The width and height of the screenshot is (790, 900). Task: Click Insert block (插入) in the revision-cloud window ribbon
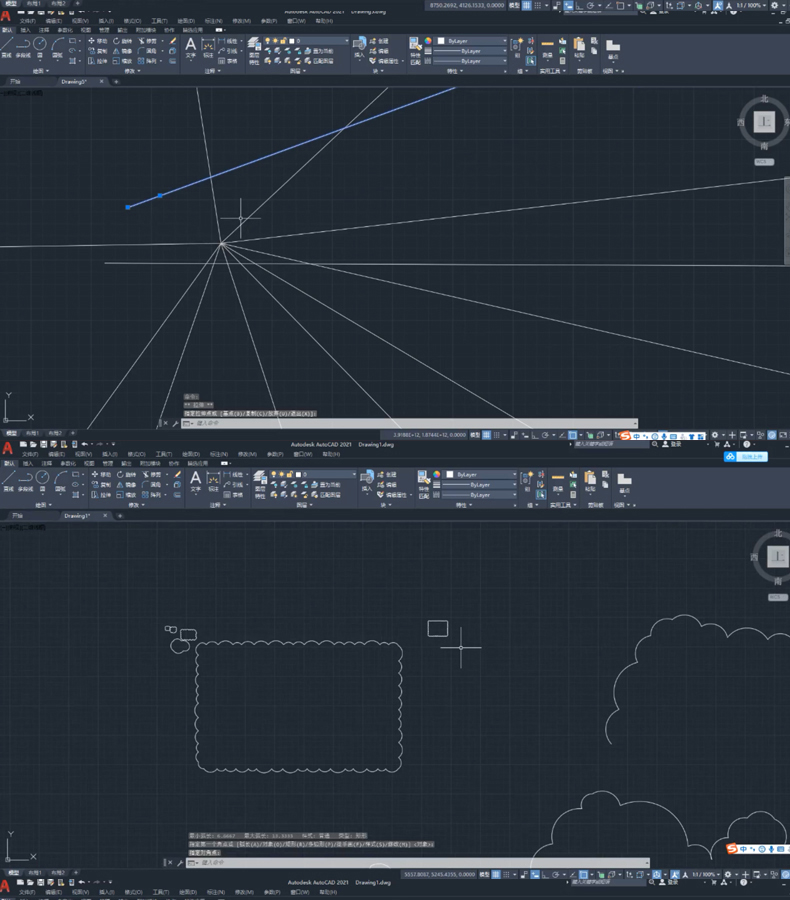(x=367, y=481)
